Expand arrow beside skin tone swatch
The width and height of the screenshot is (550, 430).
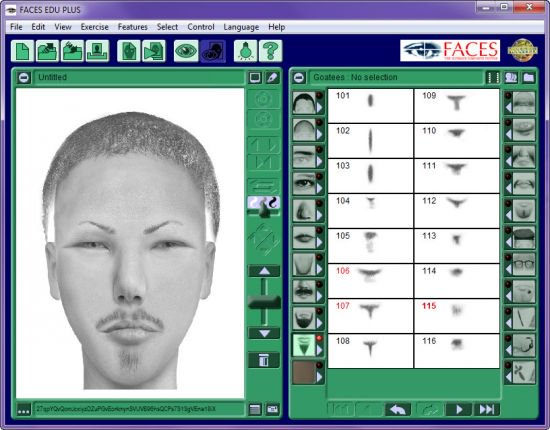[x=320, y=377]
